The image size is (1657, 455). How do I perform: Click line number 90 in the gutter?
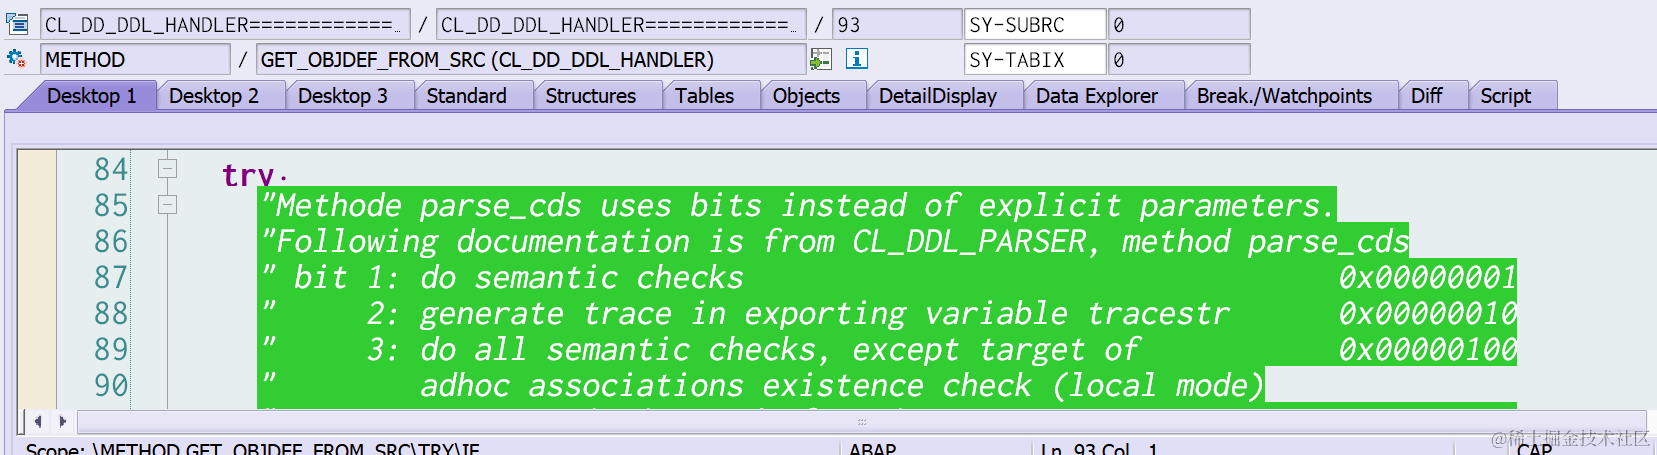[x=111, y=385]
